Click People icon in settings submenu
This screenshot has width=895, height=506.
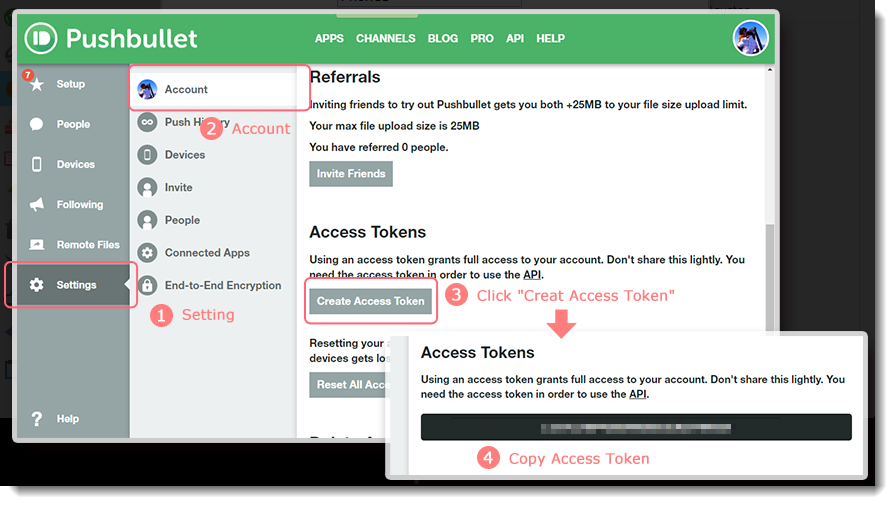pyautogui.click(x=147, y=220)
